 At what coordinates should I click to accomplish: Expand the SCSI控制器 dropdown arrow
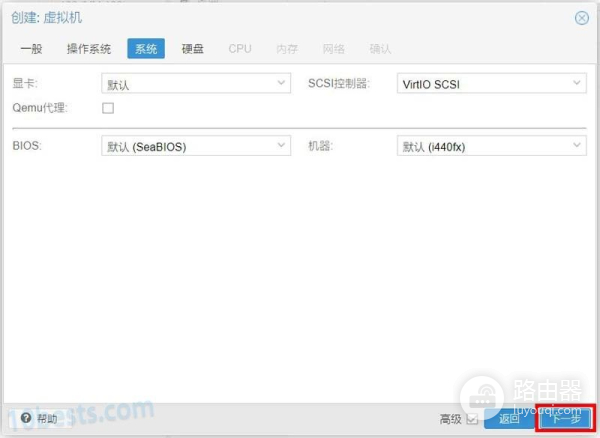576,83
